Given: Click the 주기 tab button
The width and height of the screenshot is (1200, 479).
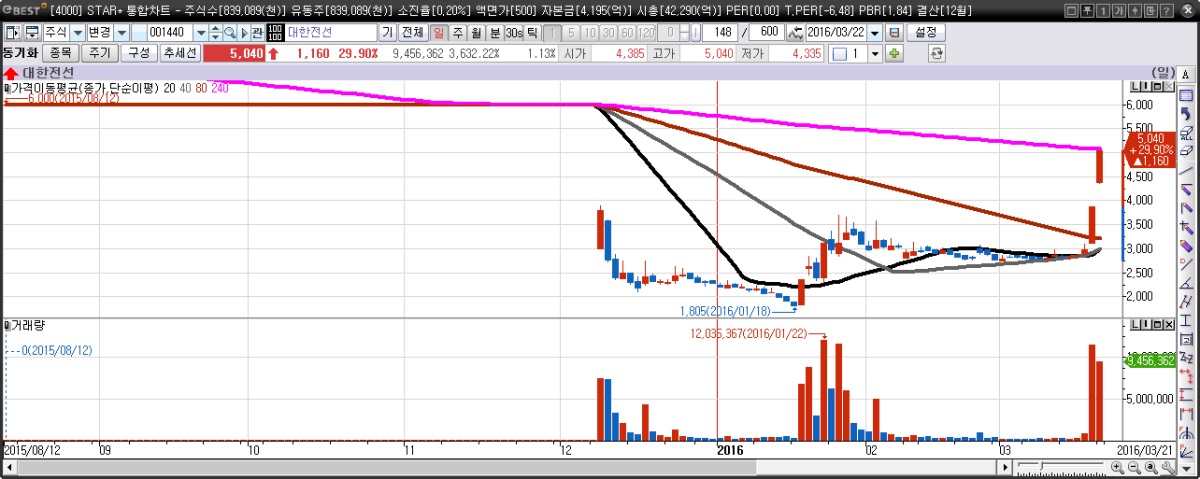Looking at the screenshot, I should click(100, 52).
